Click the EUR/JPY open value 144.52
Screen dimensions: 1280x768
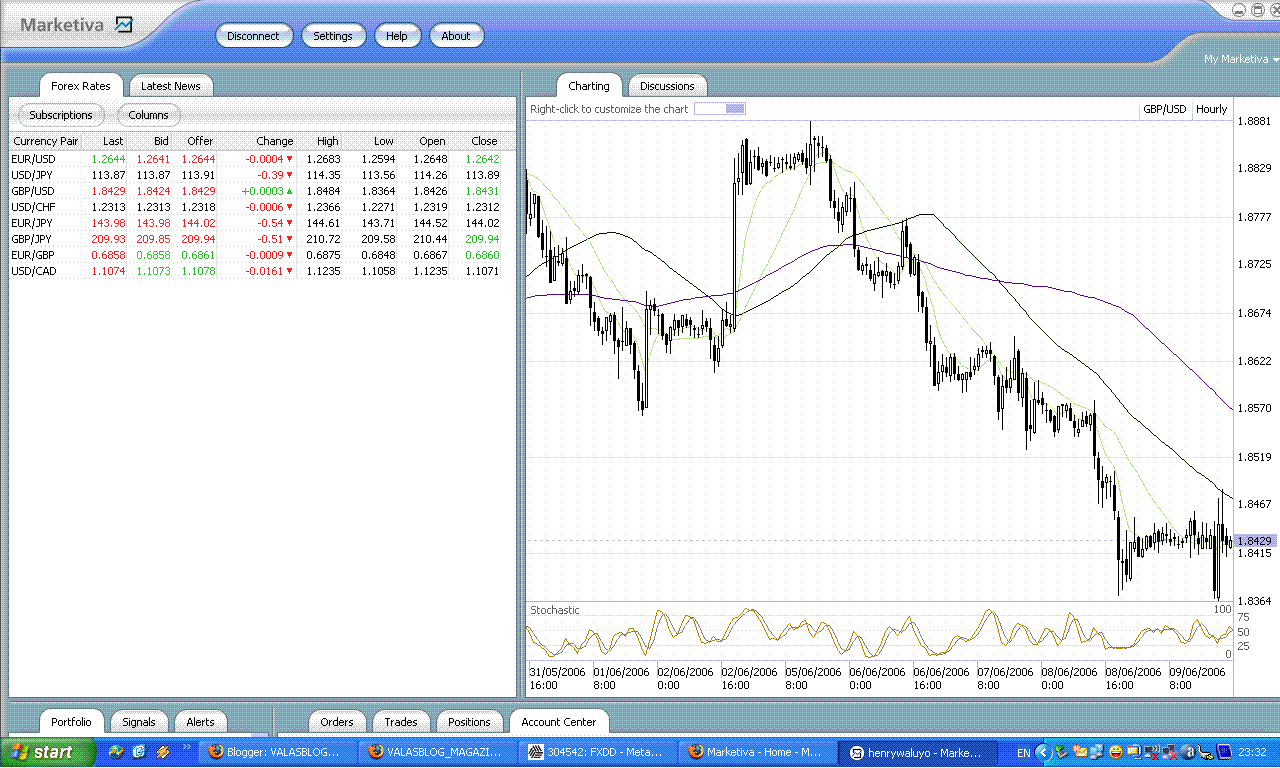click(x=430, y=222)
